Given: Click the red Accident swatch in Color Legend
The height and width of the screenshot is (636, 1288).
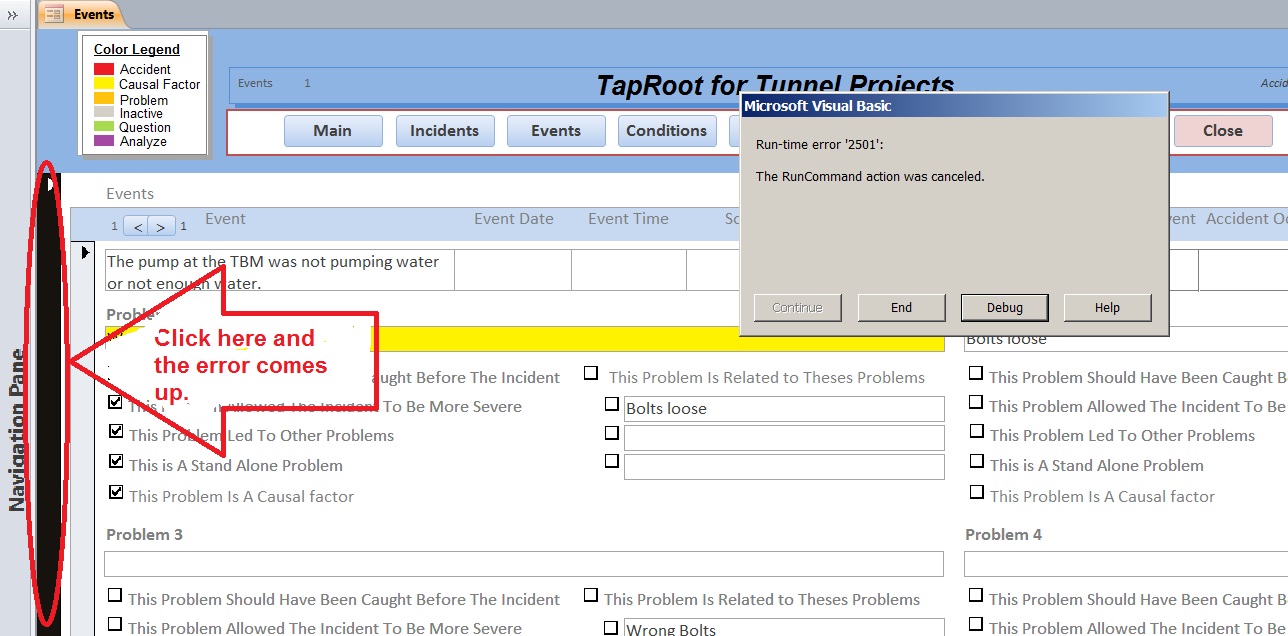Looking at the screenshot, I should pos(104,70).
